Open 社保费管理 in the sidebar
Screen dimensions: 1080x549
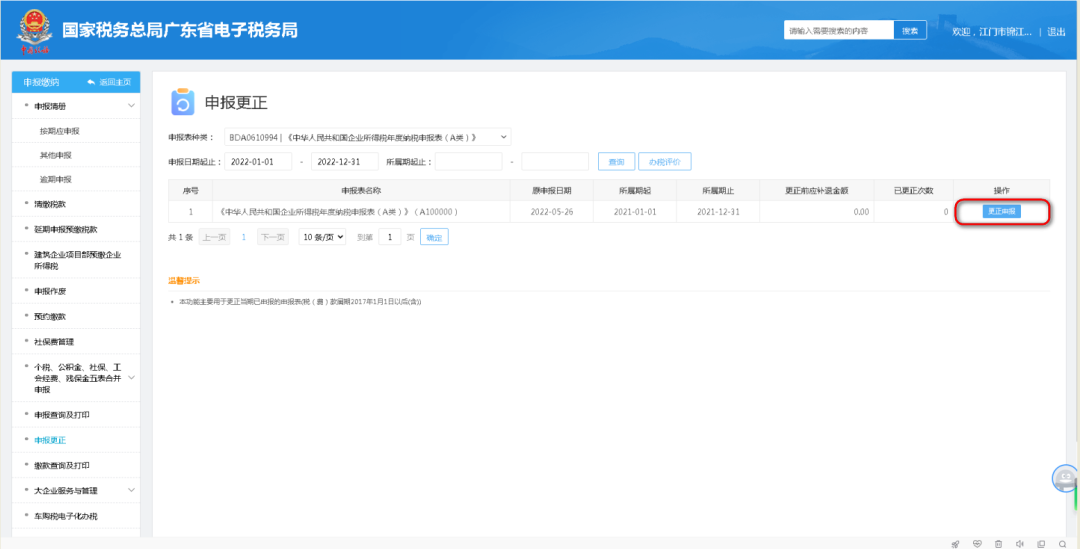pyautogui.click(x=54, y=342)
